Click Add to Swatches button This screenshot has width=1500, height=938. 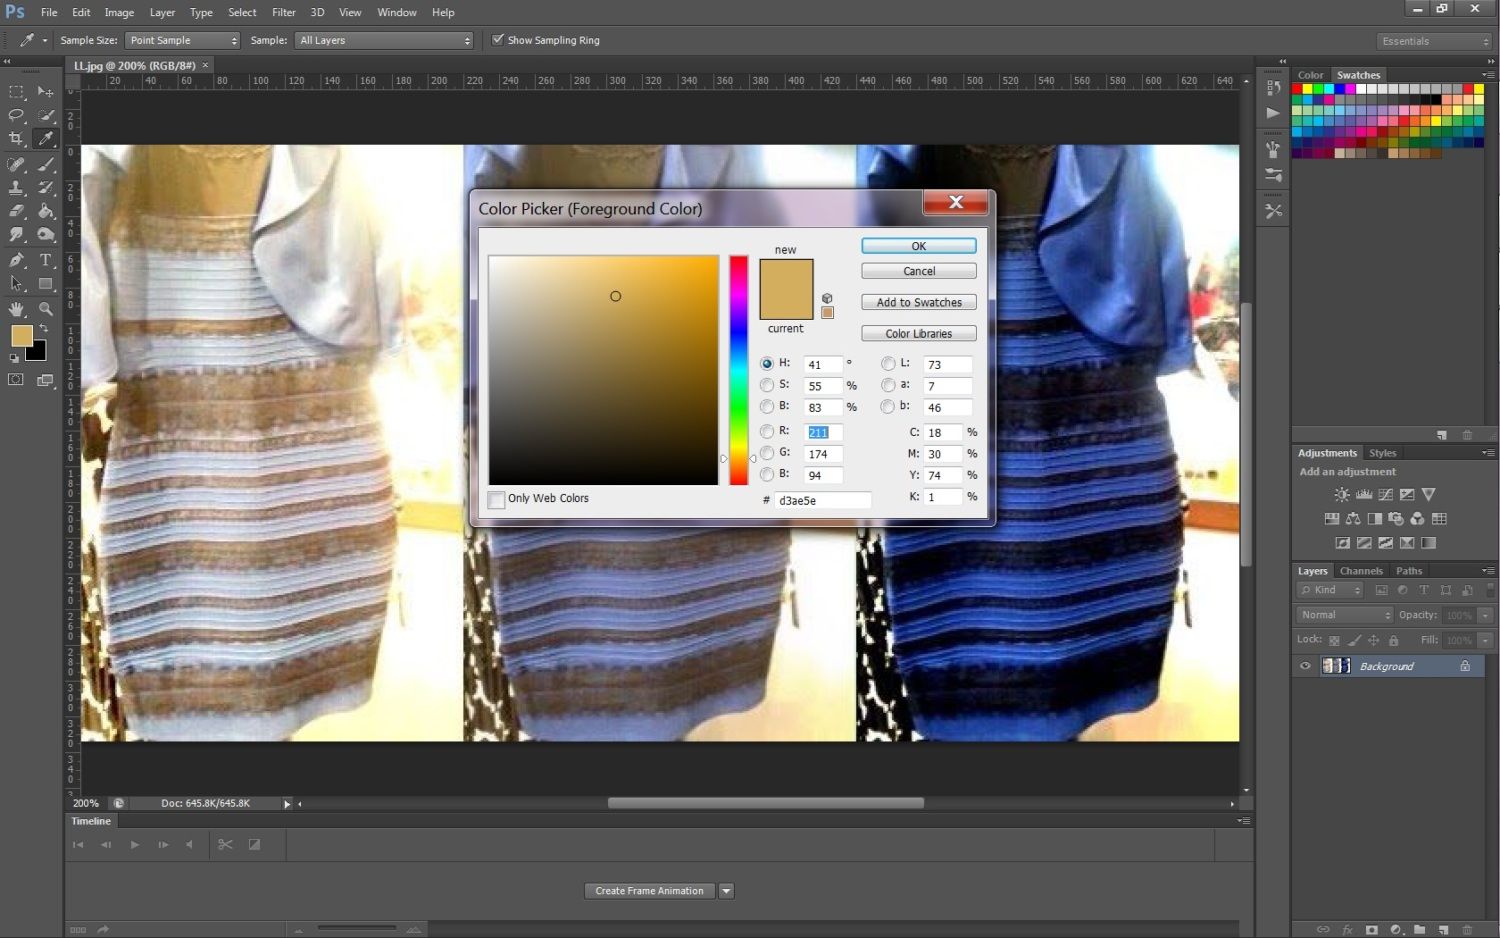click(918, 302)
